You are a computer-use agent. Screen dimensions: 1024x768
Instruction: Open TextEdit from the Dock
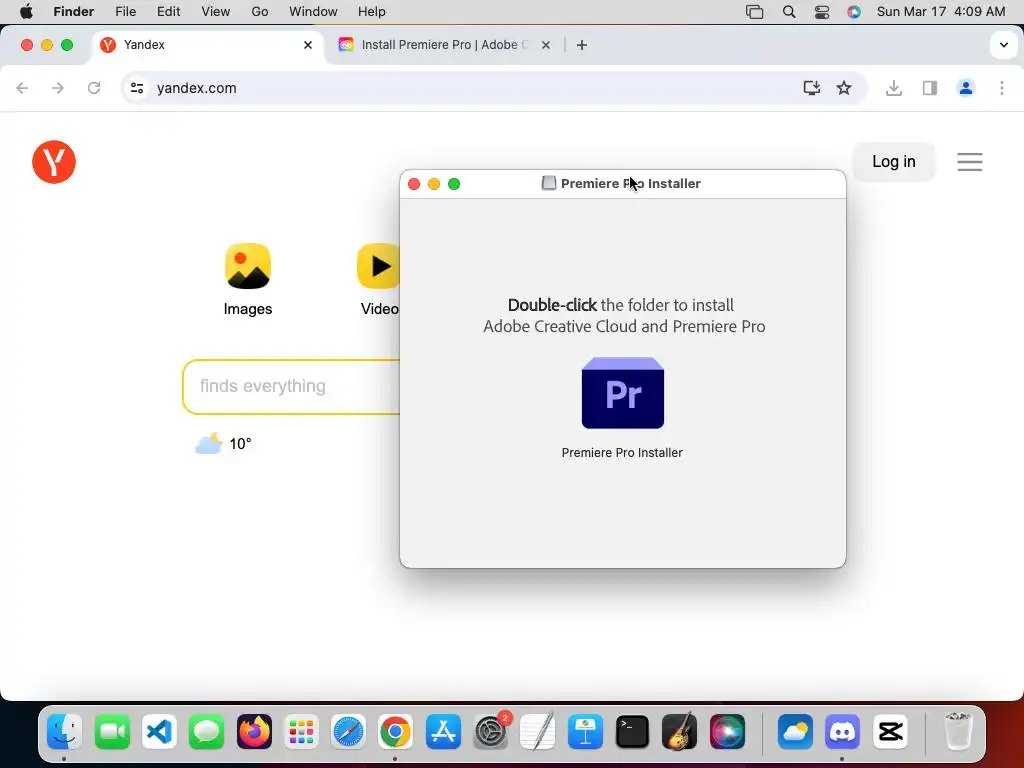[x=537, y=731]
